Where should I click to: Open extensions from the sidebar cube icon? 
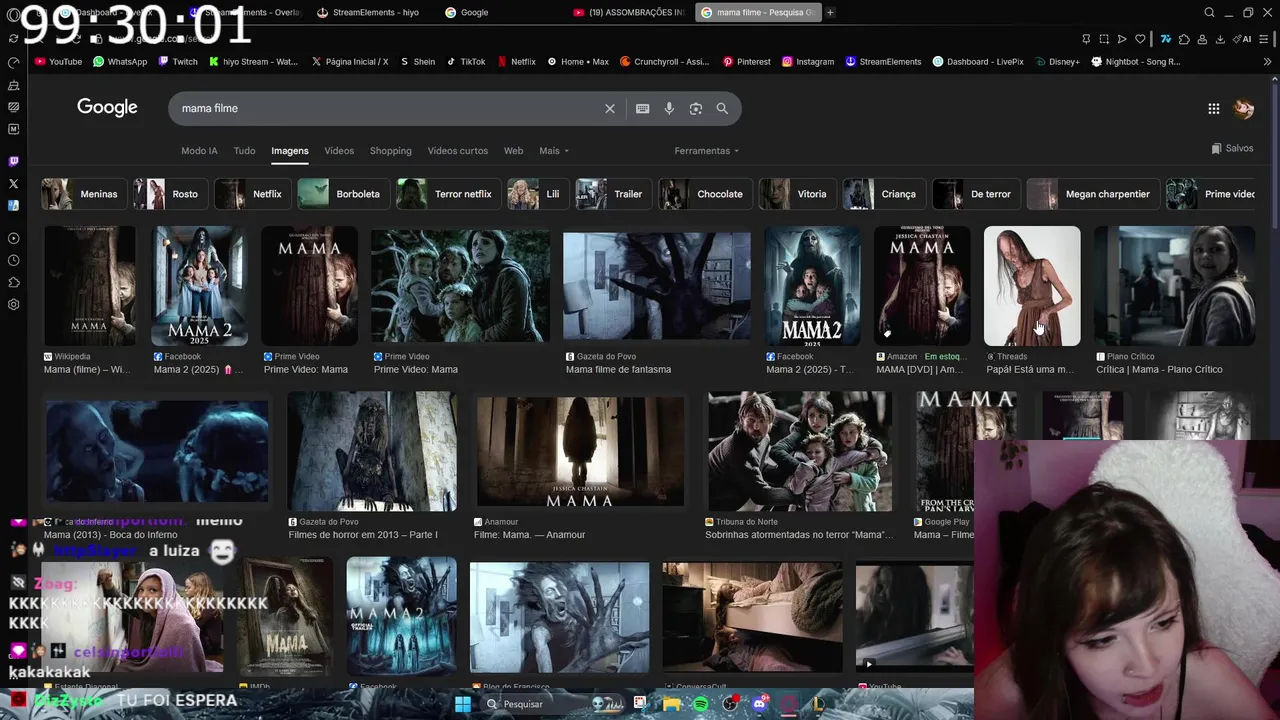coord(13,282)
